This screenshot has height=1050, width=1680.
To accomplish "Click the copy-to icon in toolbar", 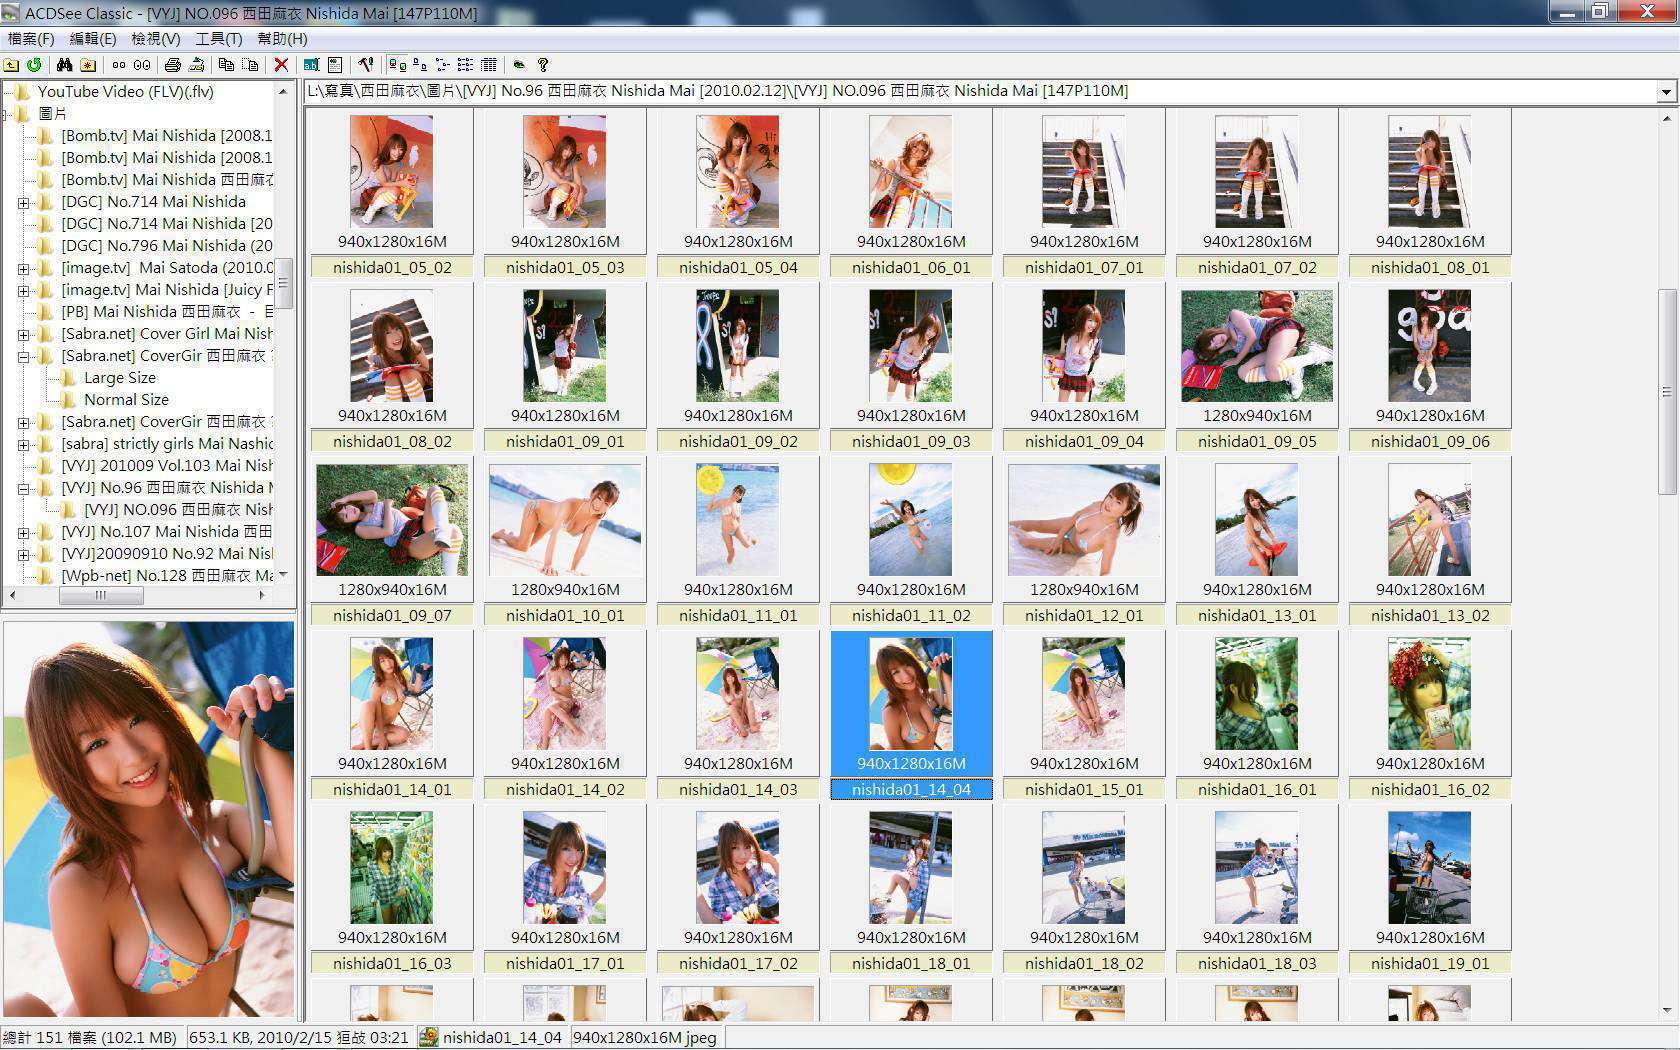I will click(226, 65).
